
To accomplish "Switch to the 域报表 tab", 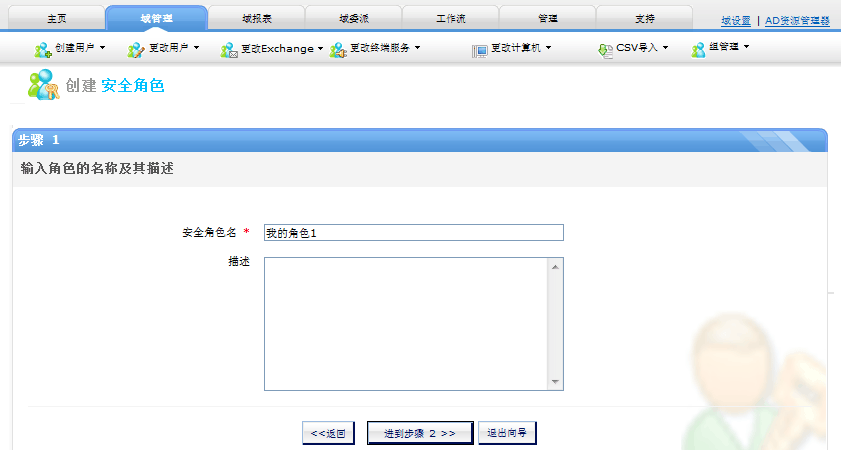I will [255, 19].
